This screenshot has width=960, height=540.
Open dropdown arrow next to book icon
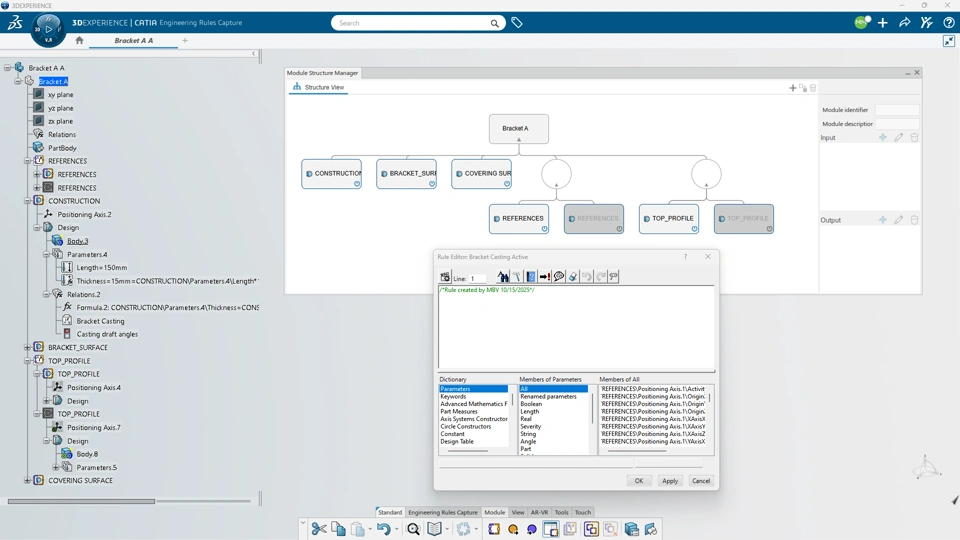(x=447, y=530)
